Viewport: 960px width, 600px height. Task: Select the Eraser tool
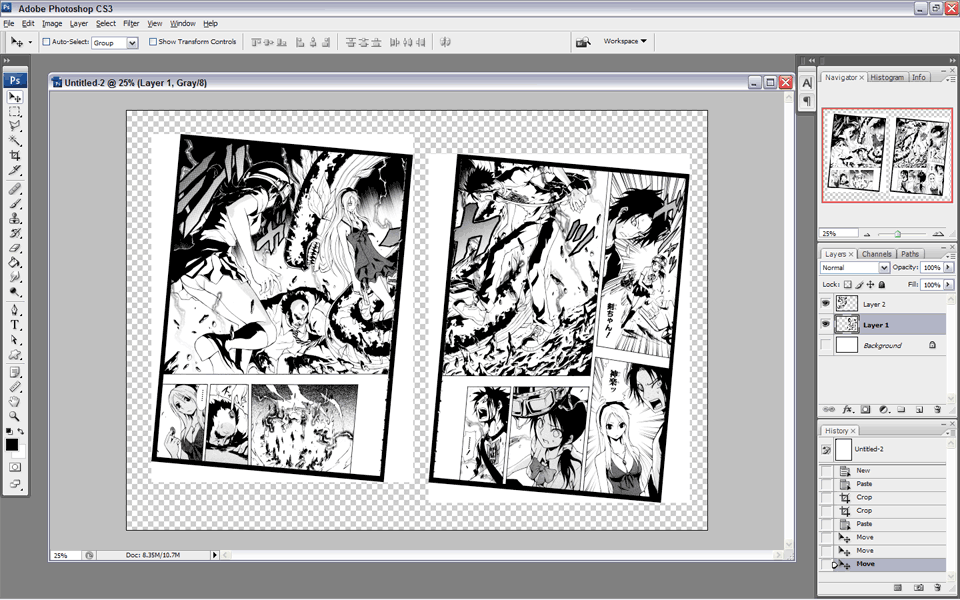(15, 248)
